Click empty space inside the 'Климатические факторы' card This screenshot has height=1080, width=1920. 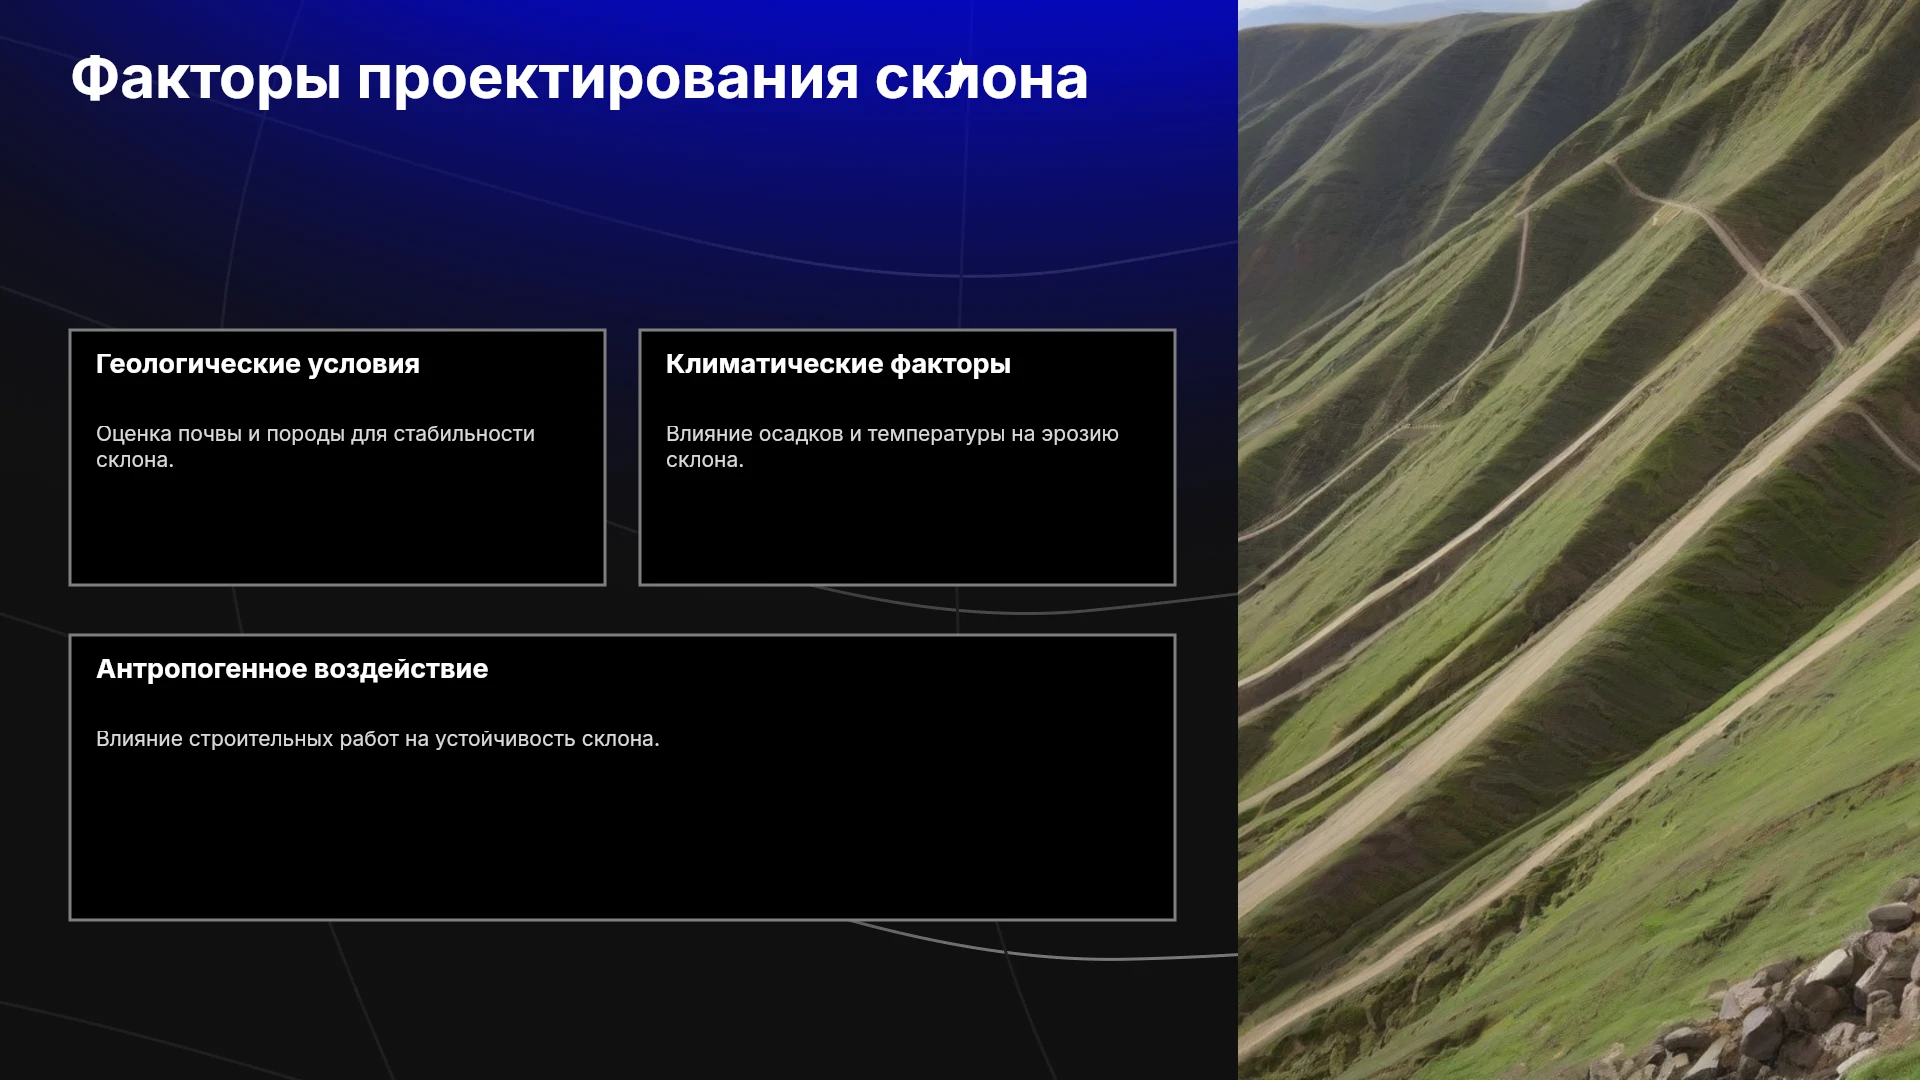click(x=907, y=530)
